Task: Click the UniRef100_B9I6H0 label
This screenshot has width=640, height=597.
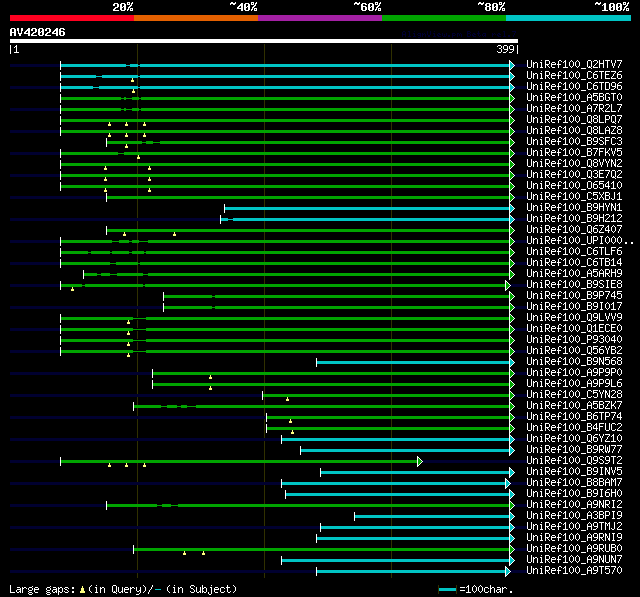Action: point(574,494)
